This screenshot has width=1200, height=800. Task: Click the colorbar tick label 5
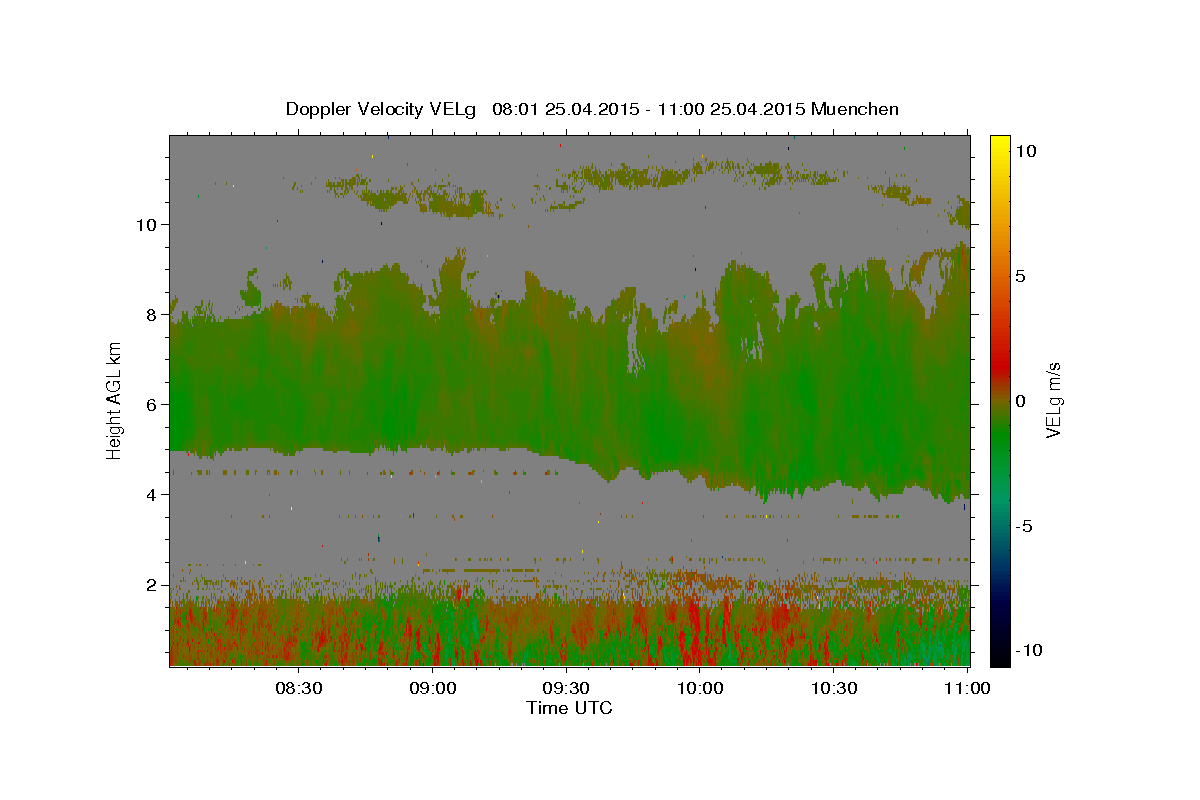click(1020, 276)
